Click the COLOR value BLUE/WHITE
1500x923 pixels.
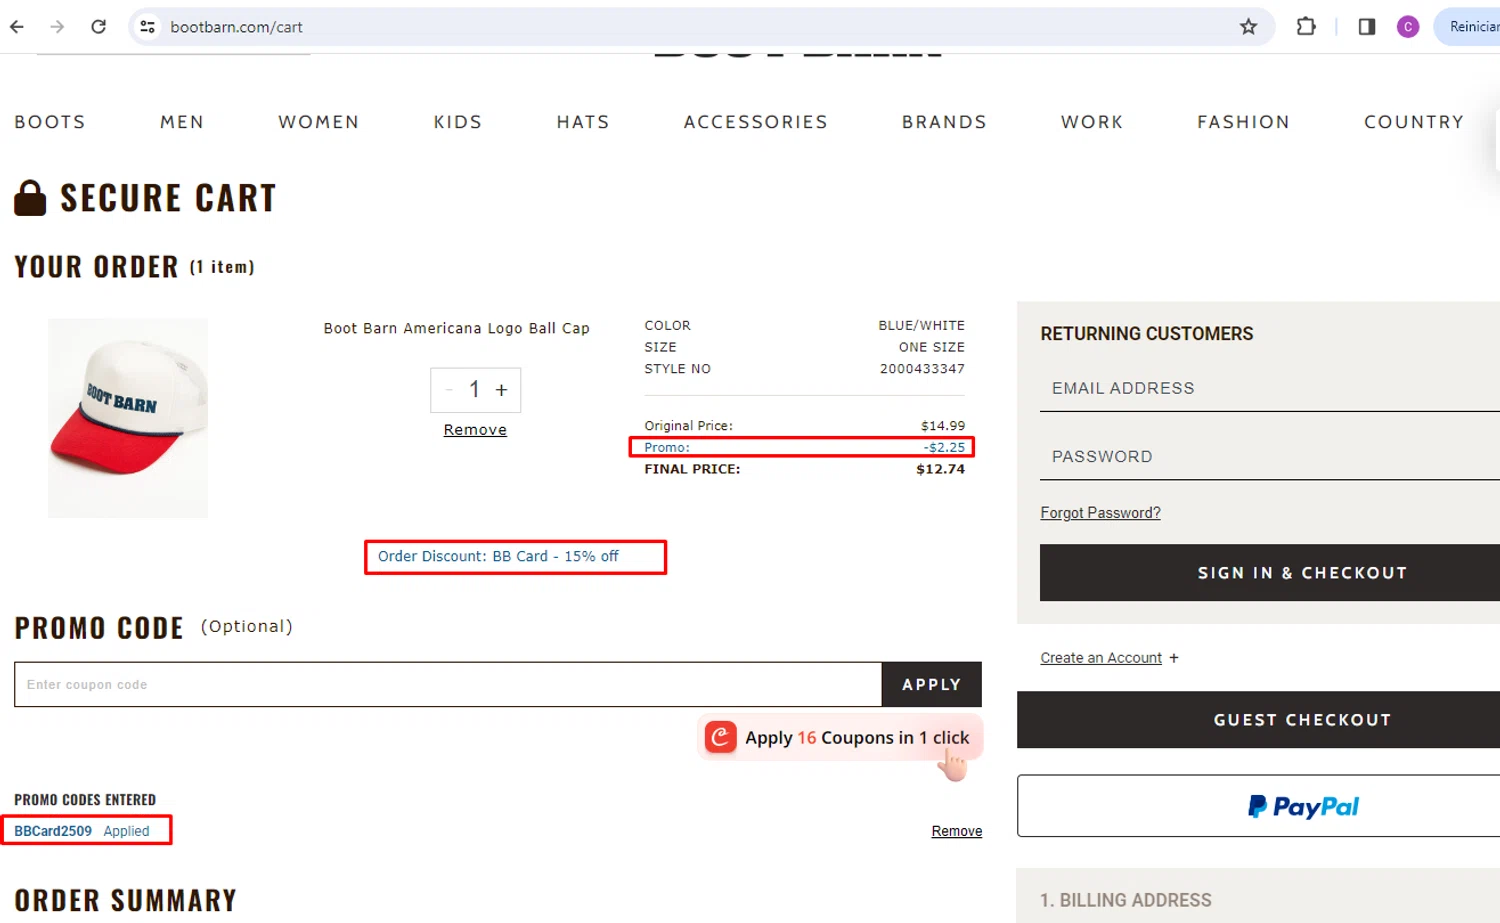pos(921,326)
